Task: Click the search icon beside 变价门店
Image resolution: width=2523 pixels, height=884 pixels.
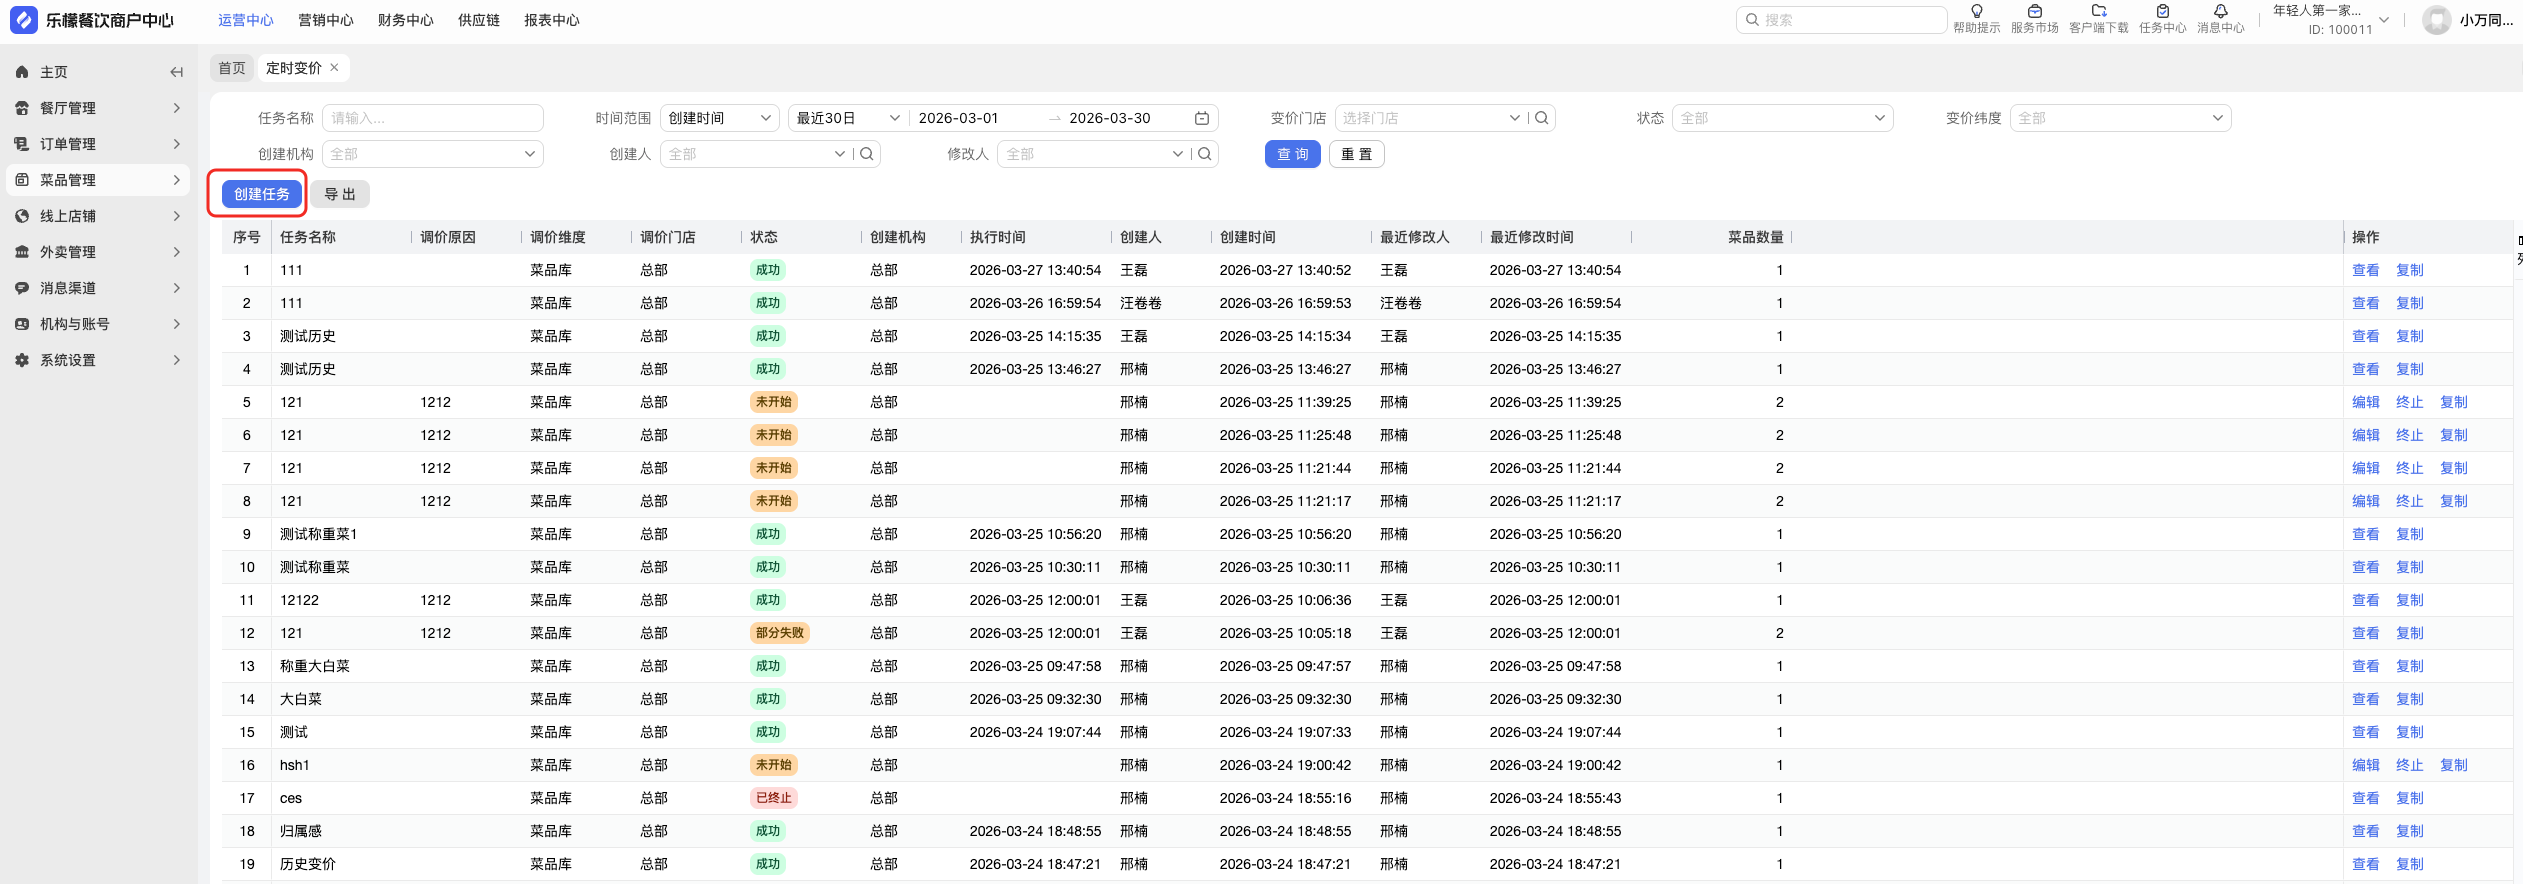Action: 1542,118
